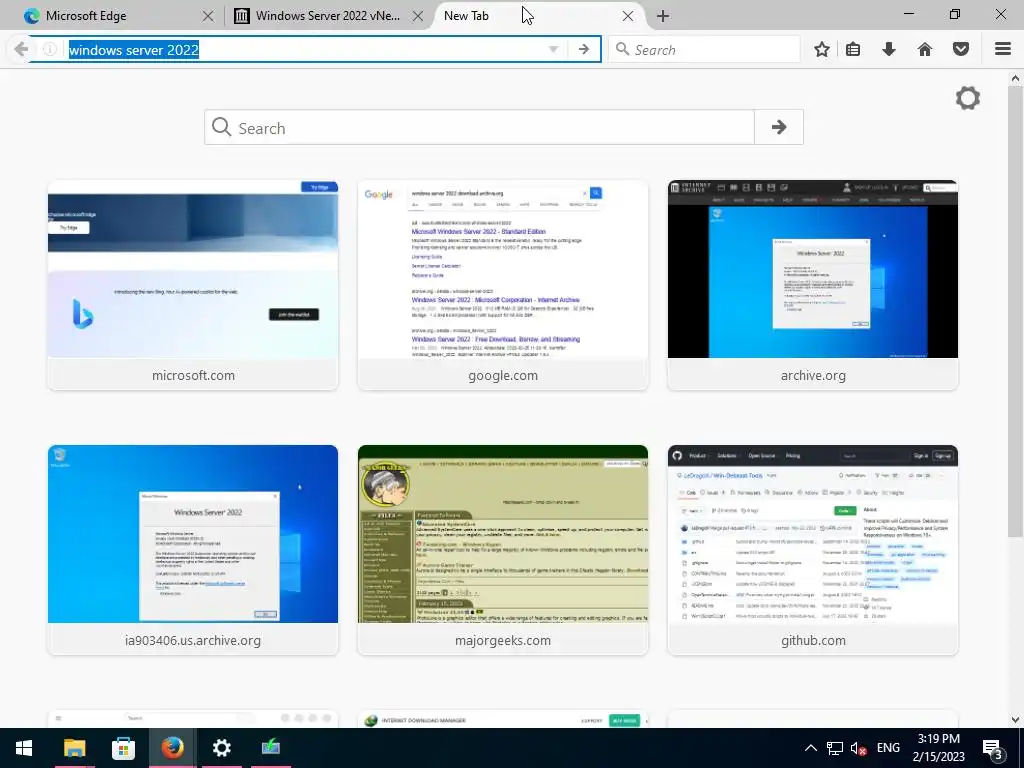Click the Go arrow in the address bar

583,50
